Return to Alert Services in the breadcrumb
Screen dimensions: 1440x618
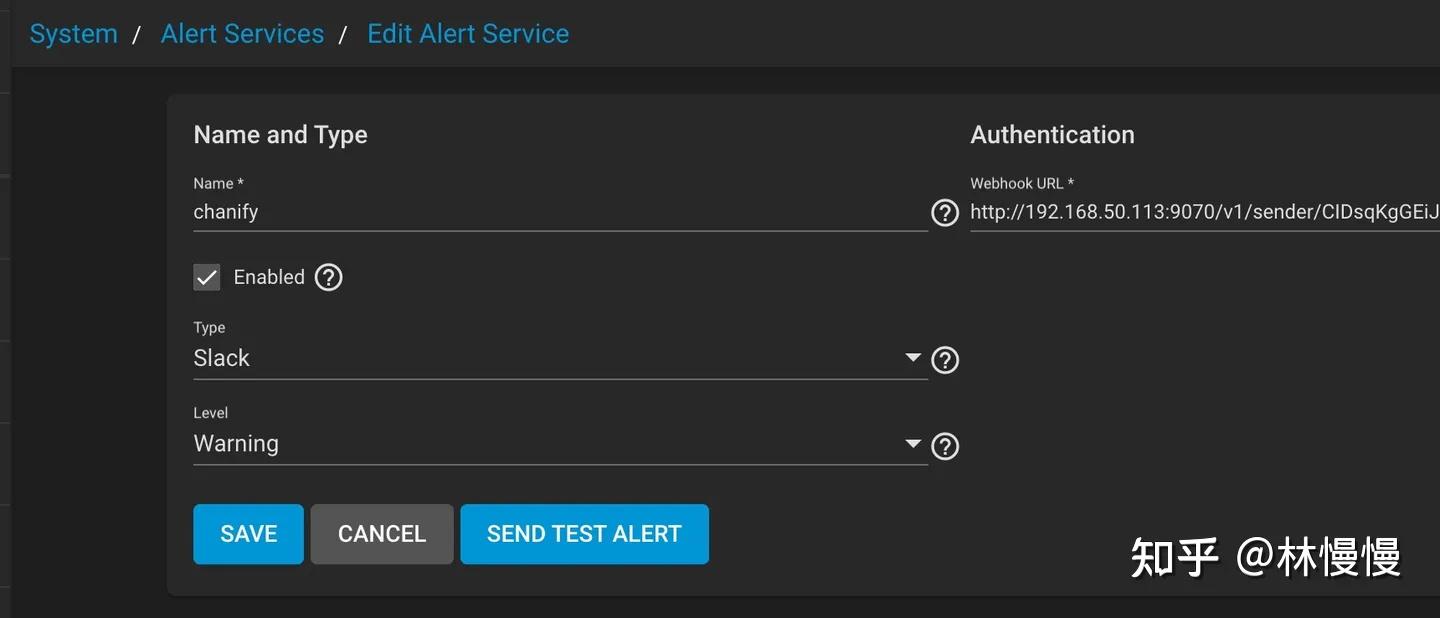point(242,34)
